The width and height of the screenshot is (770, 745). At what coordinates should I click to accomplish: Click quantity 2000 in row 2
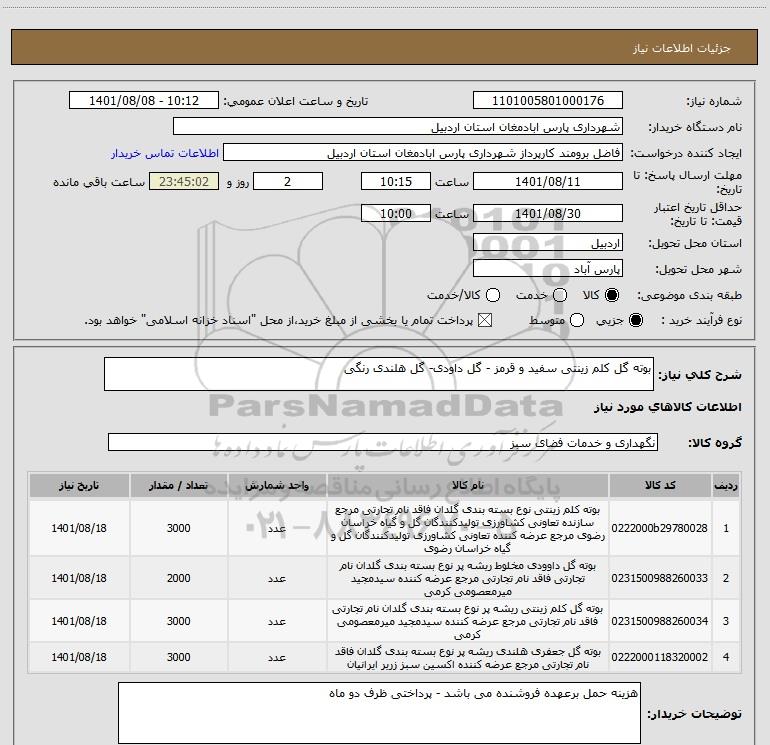pos(178,578)
